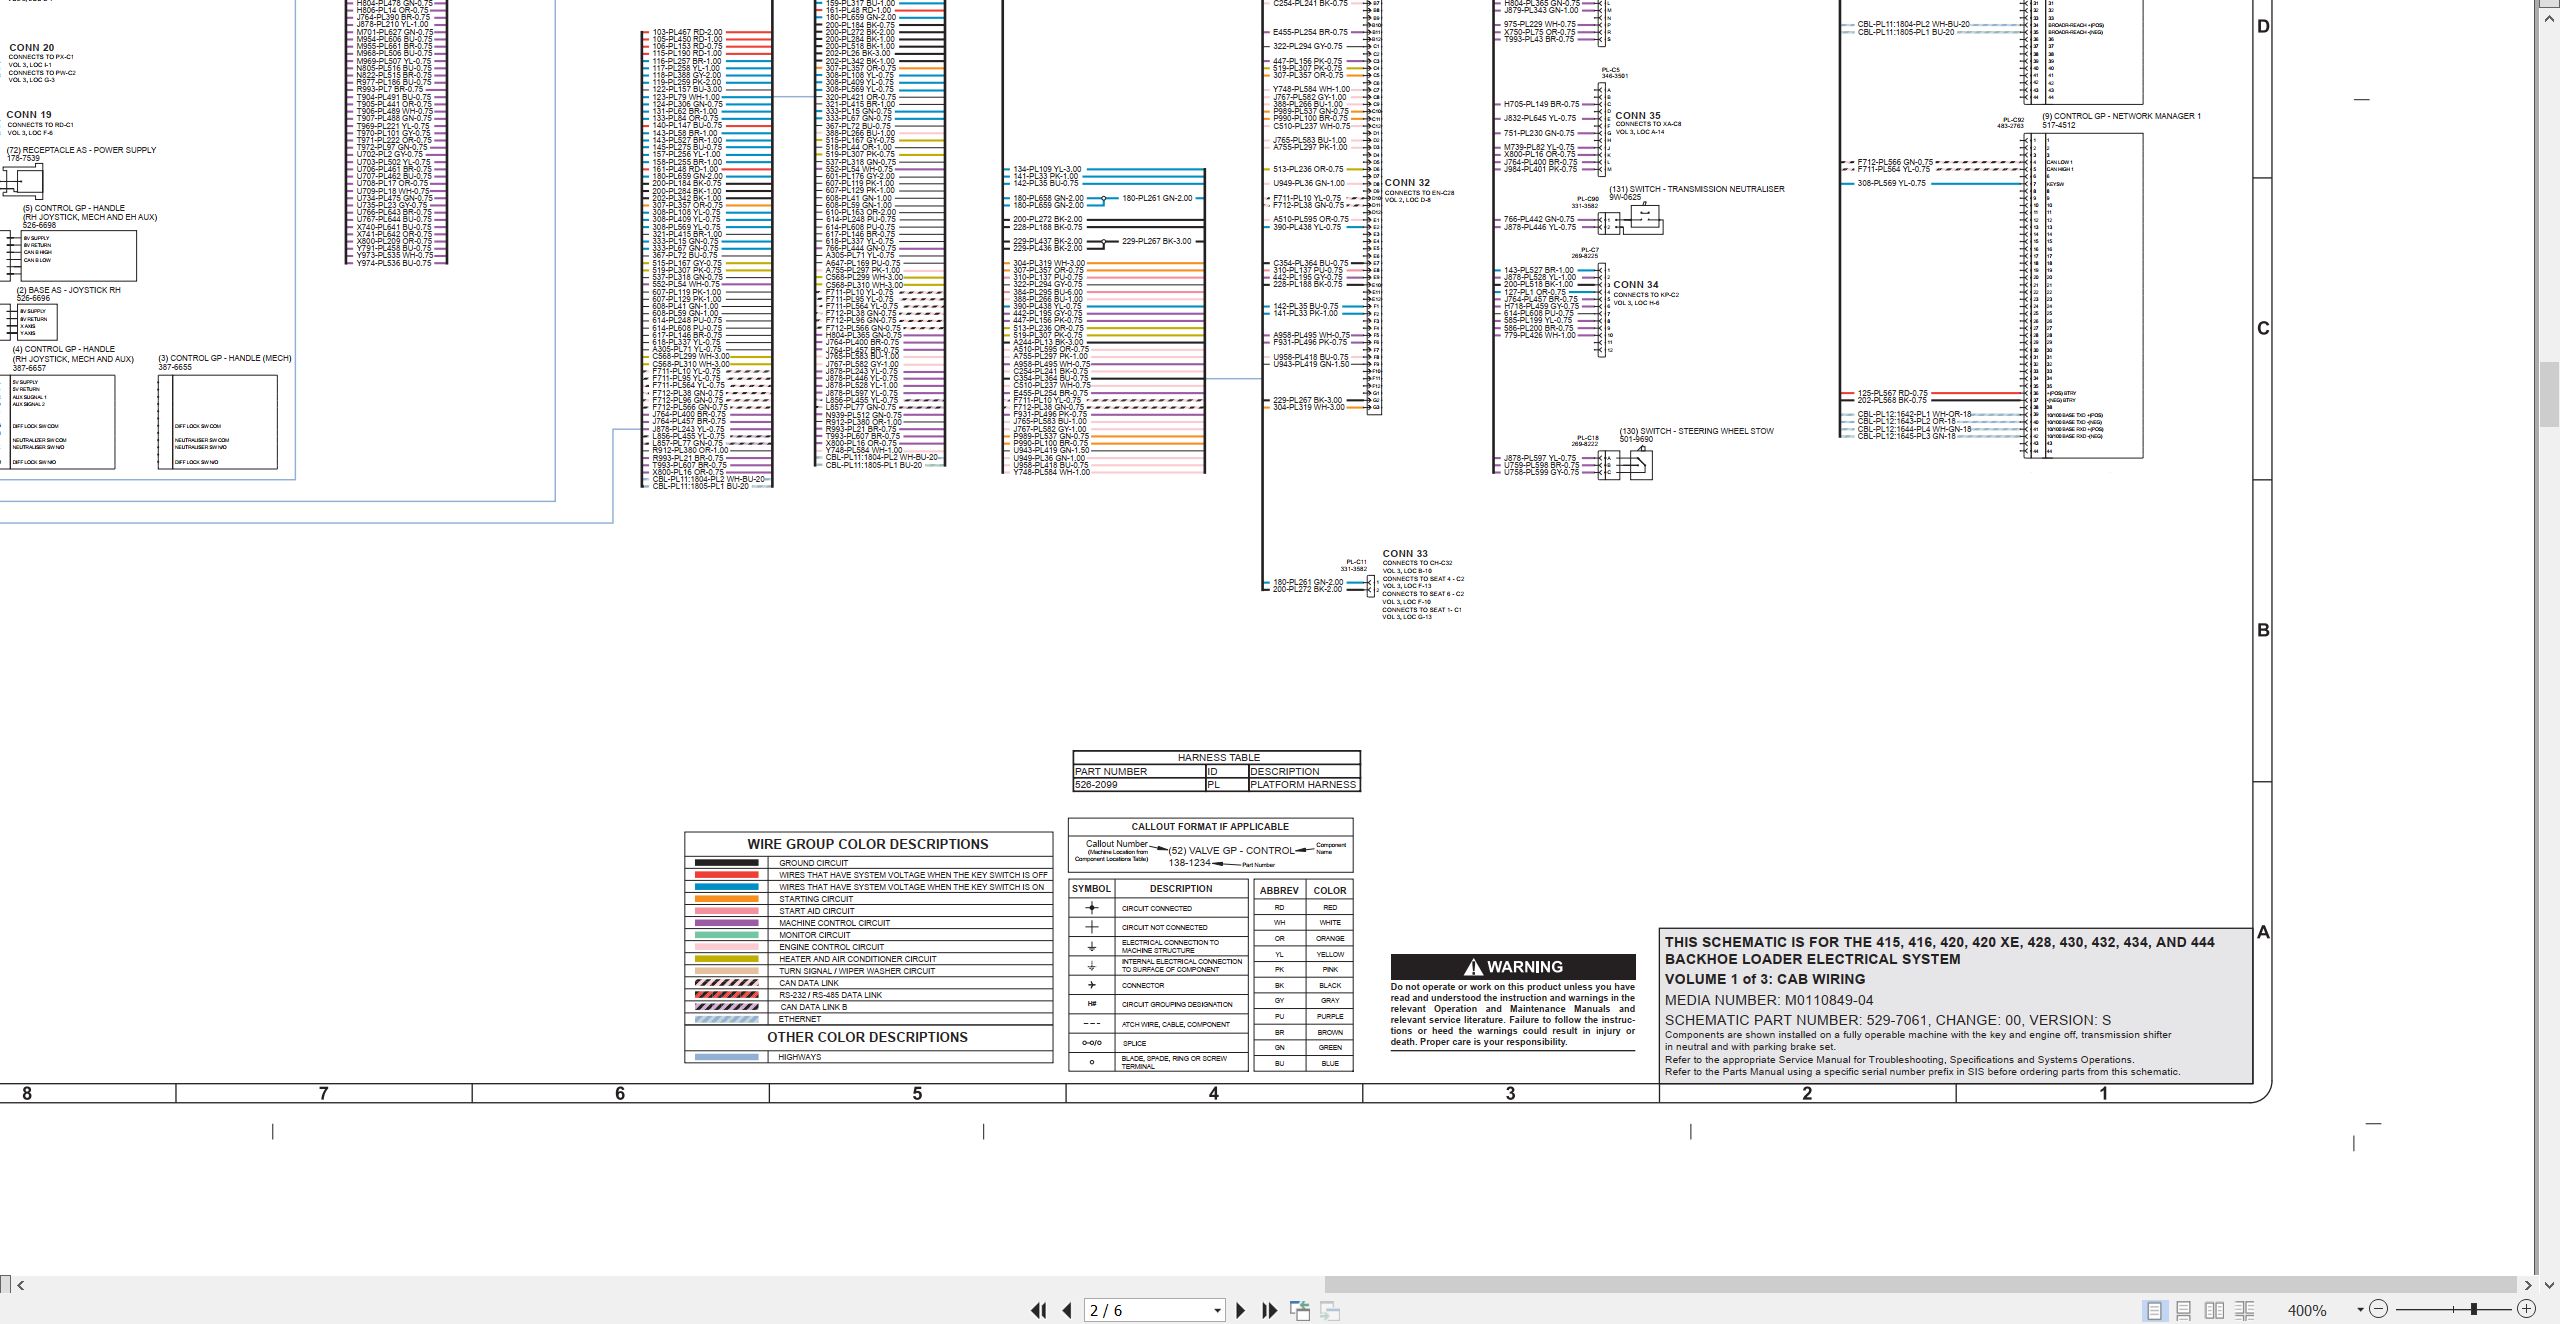The height and width of the screenshot is (1324, 2560).
Task: Click the ORANGE color table cell
Action: pyautogui.click(x=1330, y=938)
